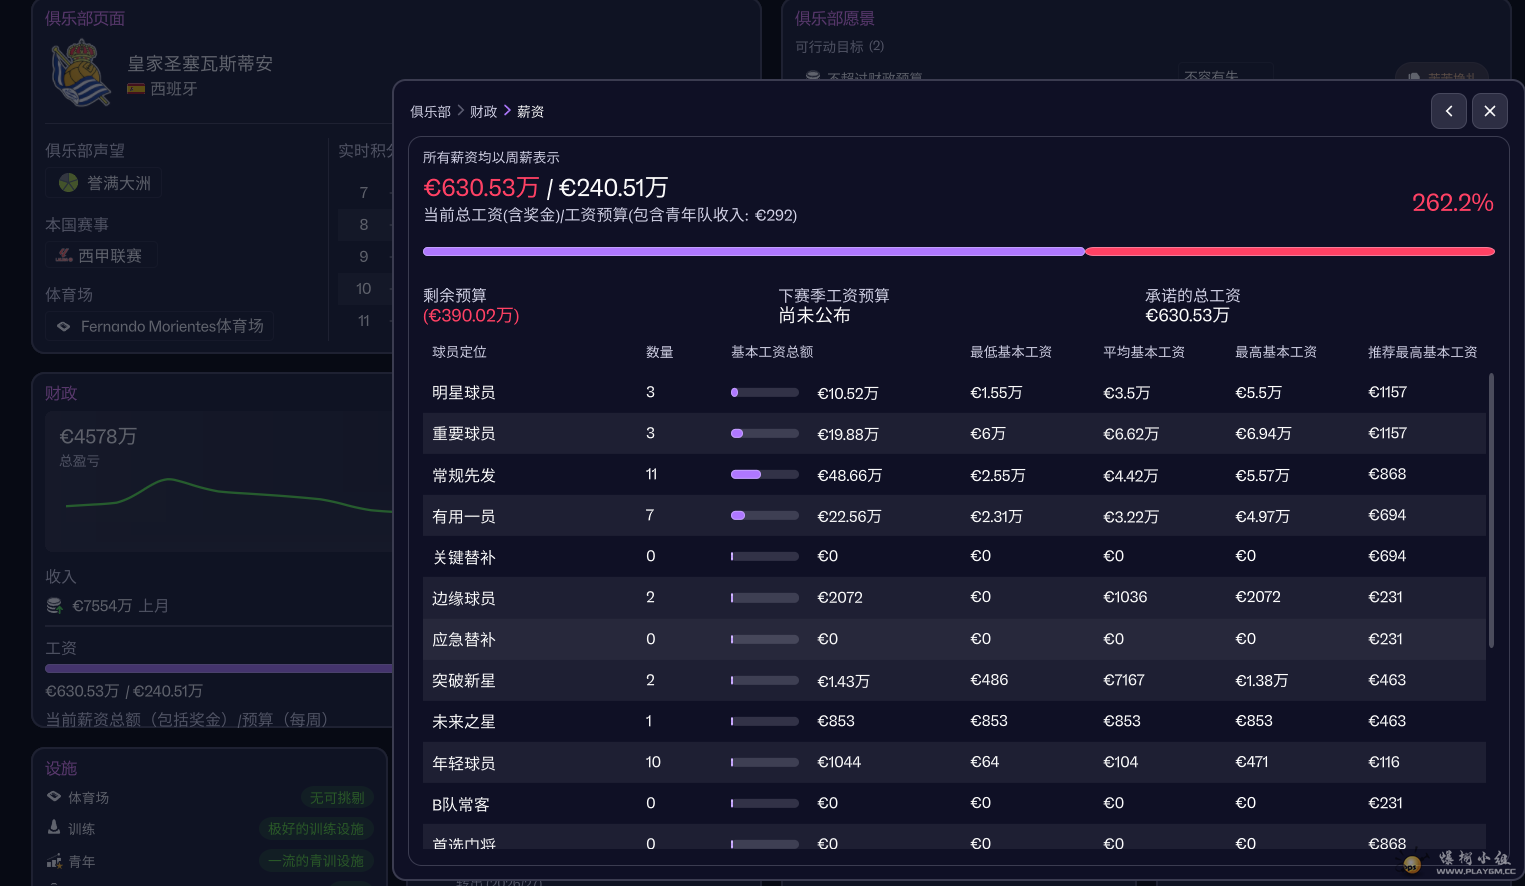Open 俱乐部 in the breadcrumb
Image resolution: width=1525 pixels, height=886 pixels.
[x=430, y=112]
